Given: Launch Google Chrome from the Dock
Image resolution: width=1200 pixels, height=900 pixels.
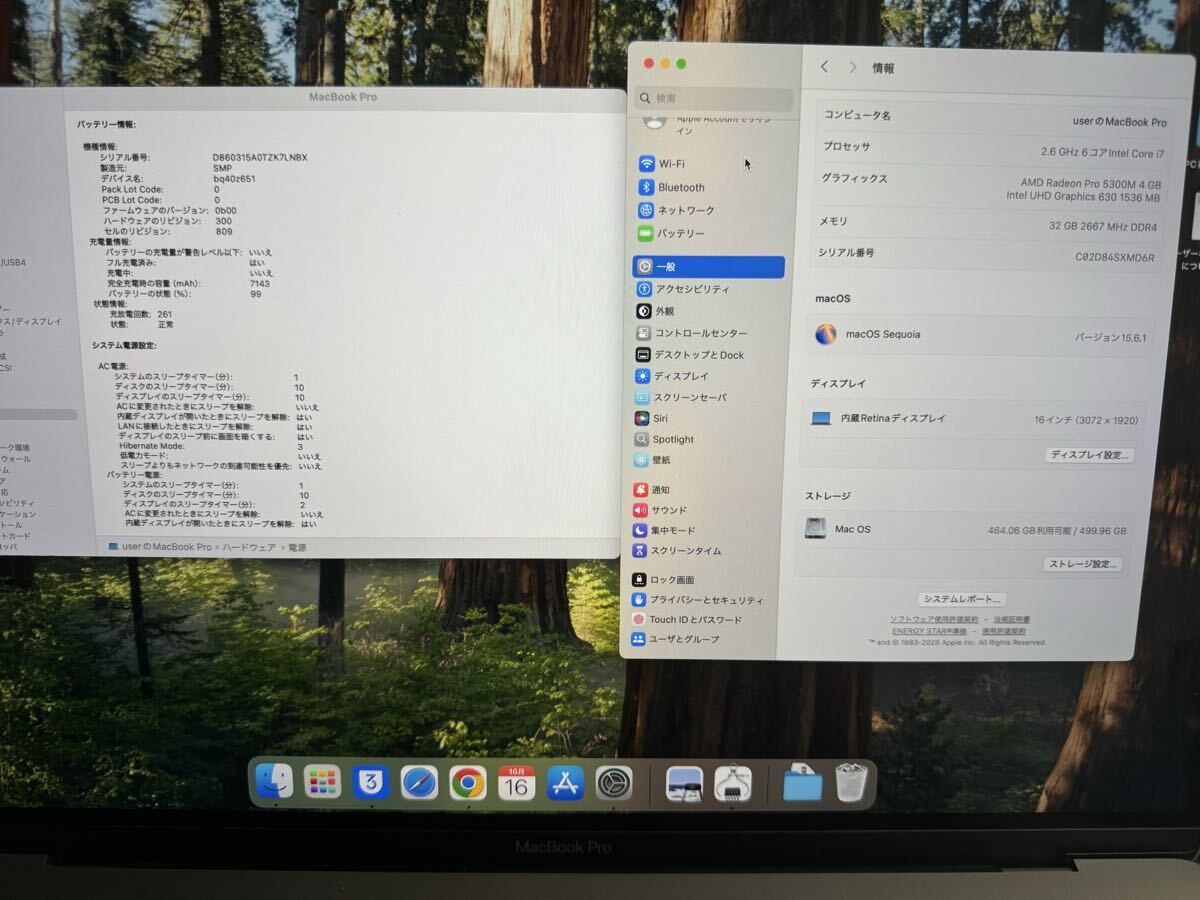Looking at the screenshot, I should tap(468, 783).
